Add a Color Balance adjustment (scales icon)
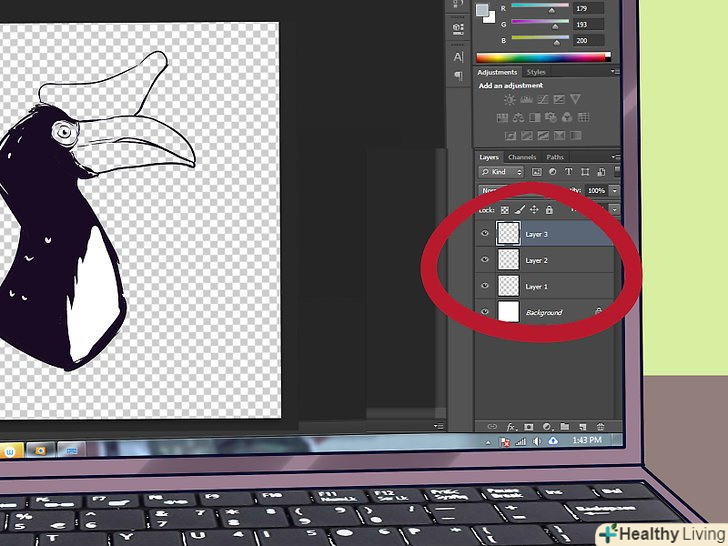 (x=518, y=117)
